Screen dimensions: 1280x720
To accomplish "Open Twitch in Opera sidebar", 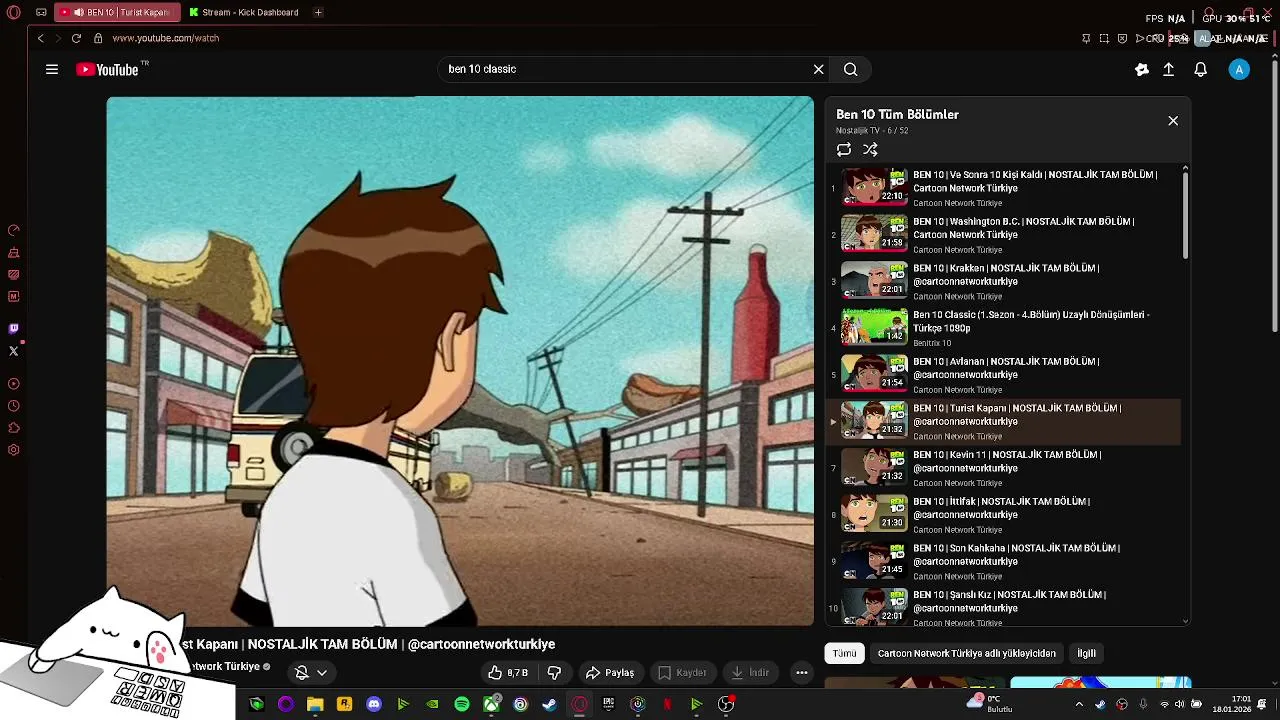I will point(14,328).
